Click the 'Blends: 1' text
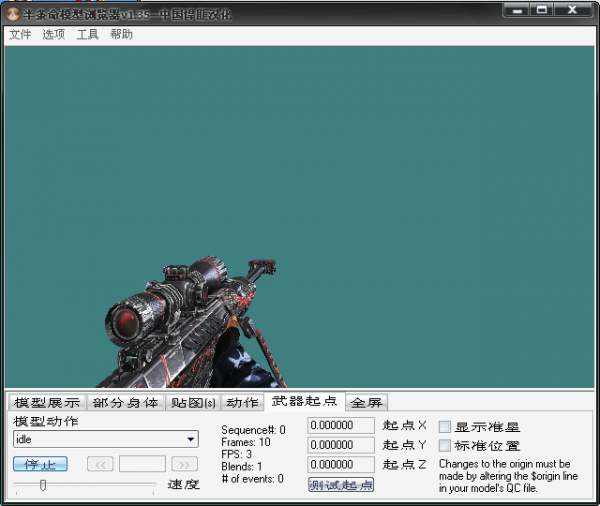The image size is (600, 506). tap(242, 467)
